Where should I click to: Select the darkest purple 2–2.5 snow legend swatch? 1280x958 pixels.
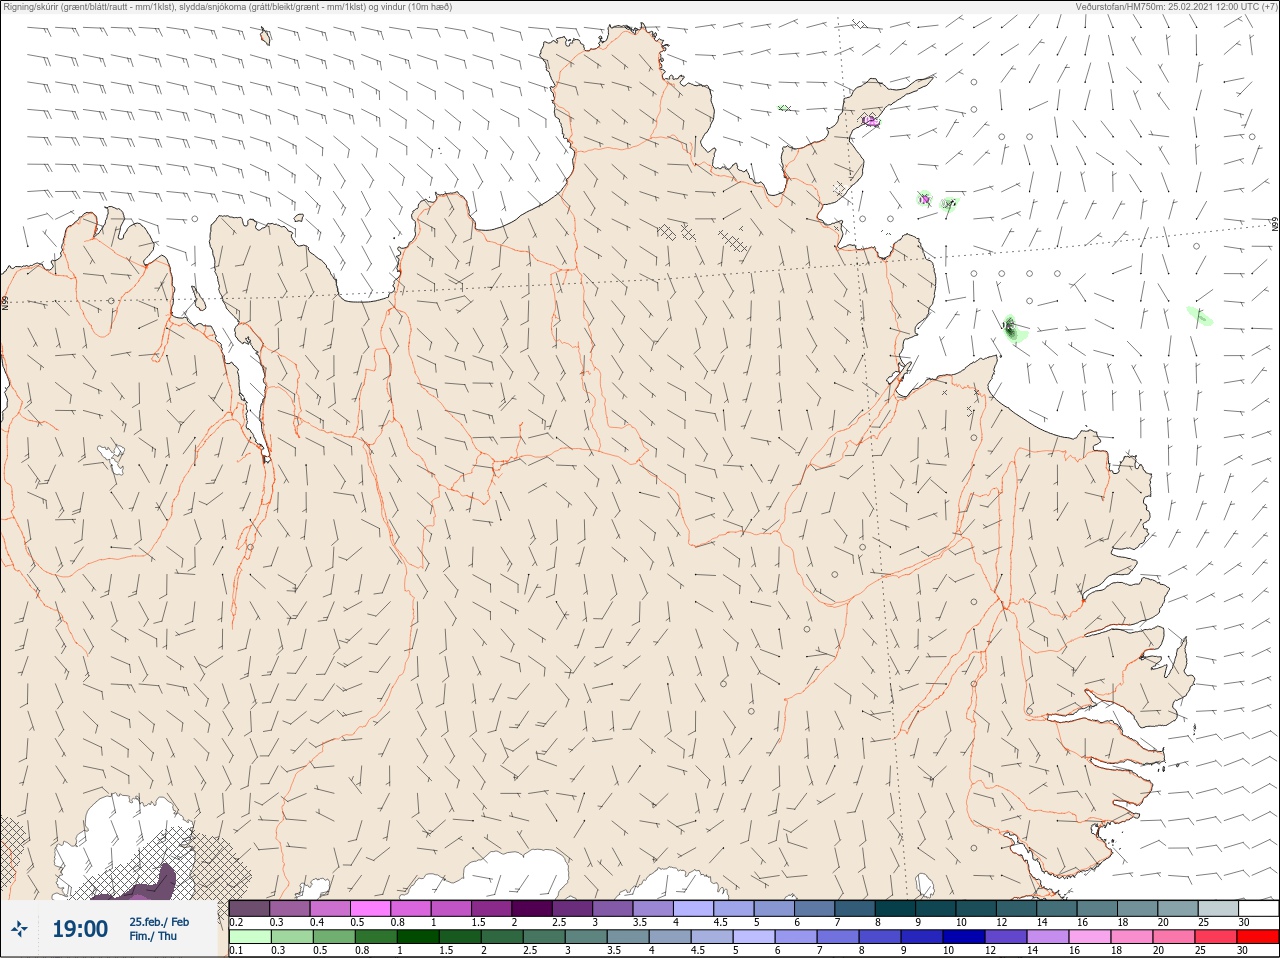point(533,908)
